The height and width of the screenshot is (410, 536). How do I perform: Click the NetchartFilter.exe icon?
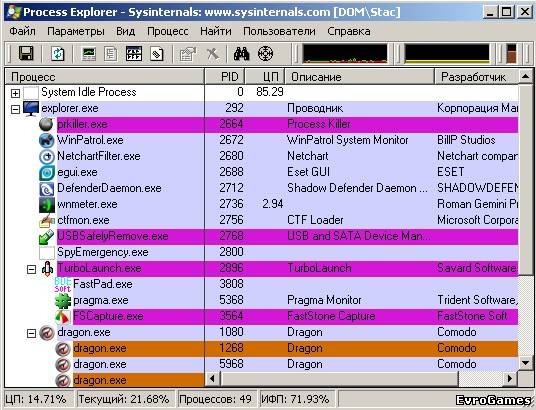(46, 157)
